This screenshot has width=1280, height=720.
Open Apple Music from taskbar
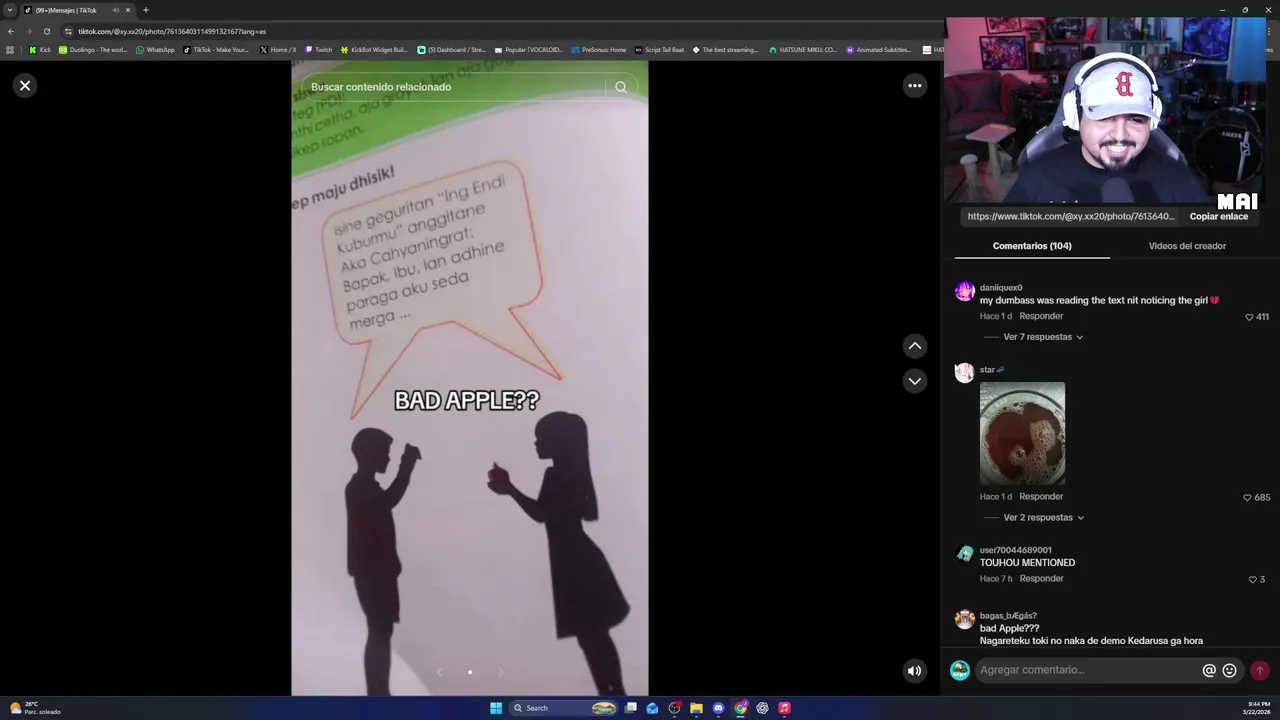pyautogui.click(x=784, y=708)
